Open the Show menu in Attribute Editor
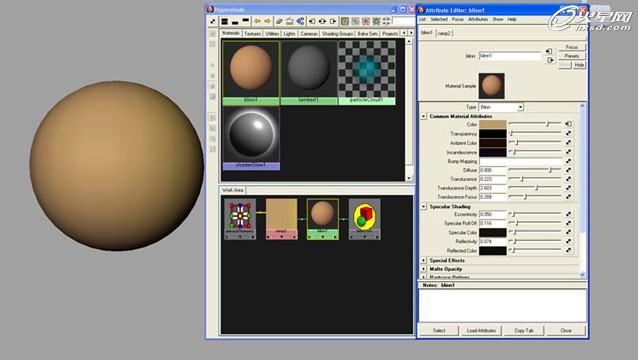 [x=498, y=19]
